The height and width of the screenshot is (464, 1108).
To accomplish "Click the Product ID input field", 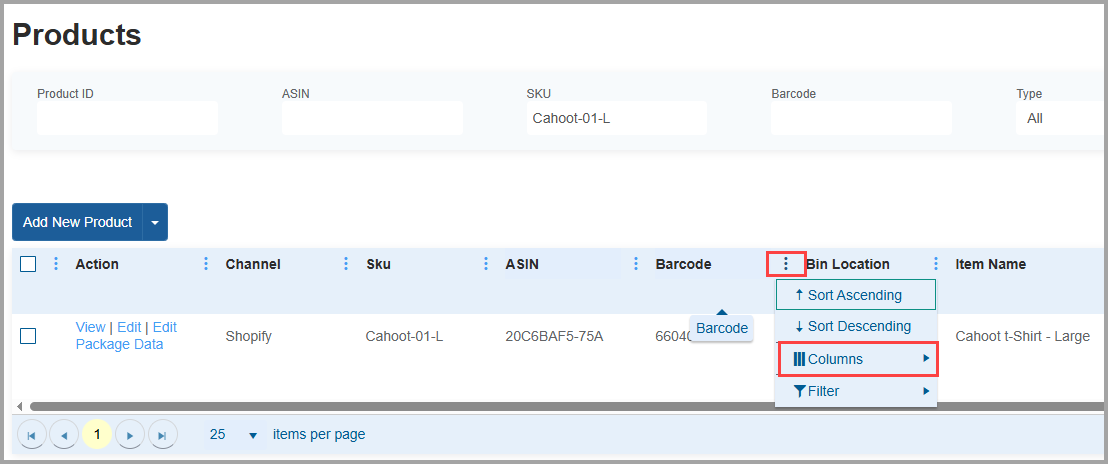I will click(127, 118).
